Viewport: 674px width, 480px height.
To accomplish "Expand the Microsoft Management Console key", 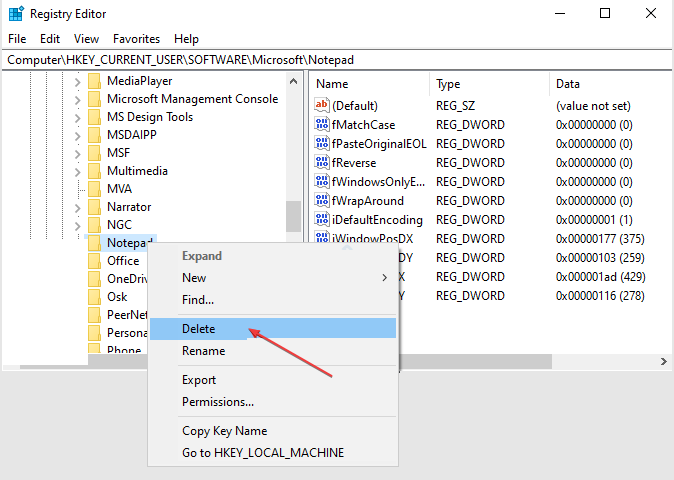I will tap(77, 99).
